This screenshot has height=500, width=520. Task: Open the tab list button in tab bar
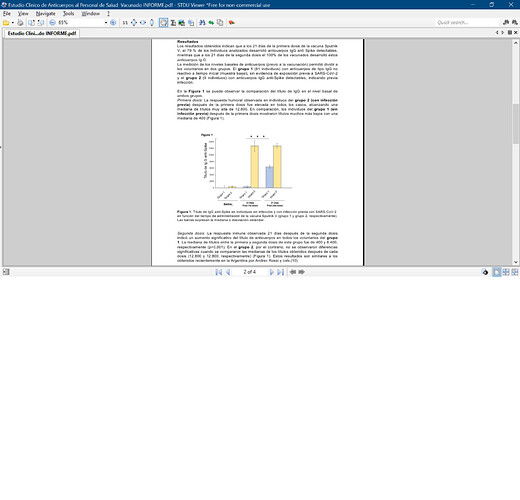510,33
